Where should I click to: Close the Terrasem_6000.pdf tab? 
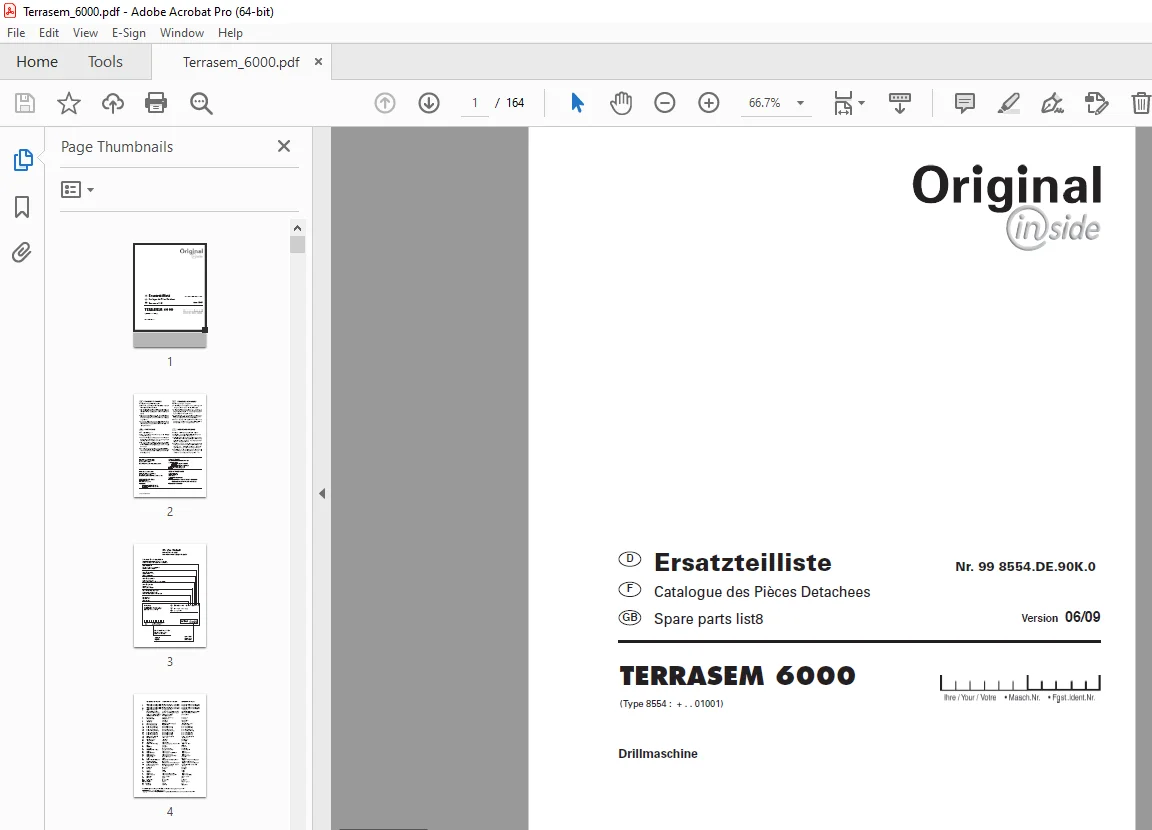click(x=318, y=62)
